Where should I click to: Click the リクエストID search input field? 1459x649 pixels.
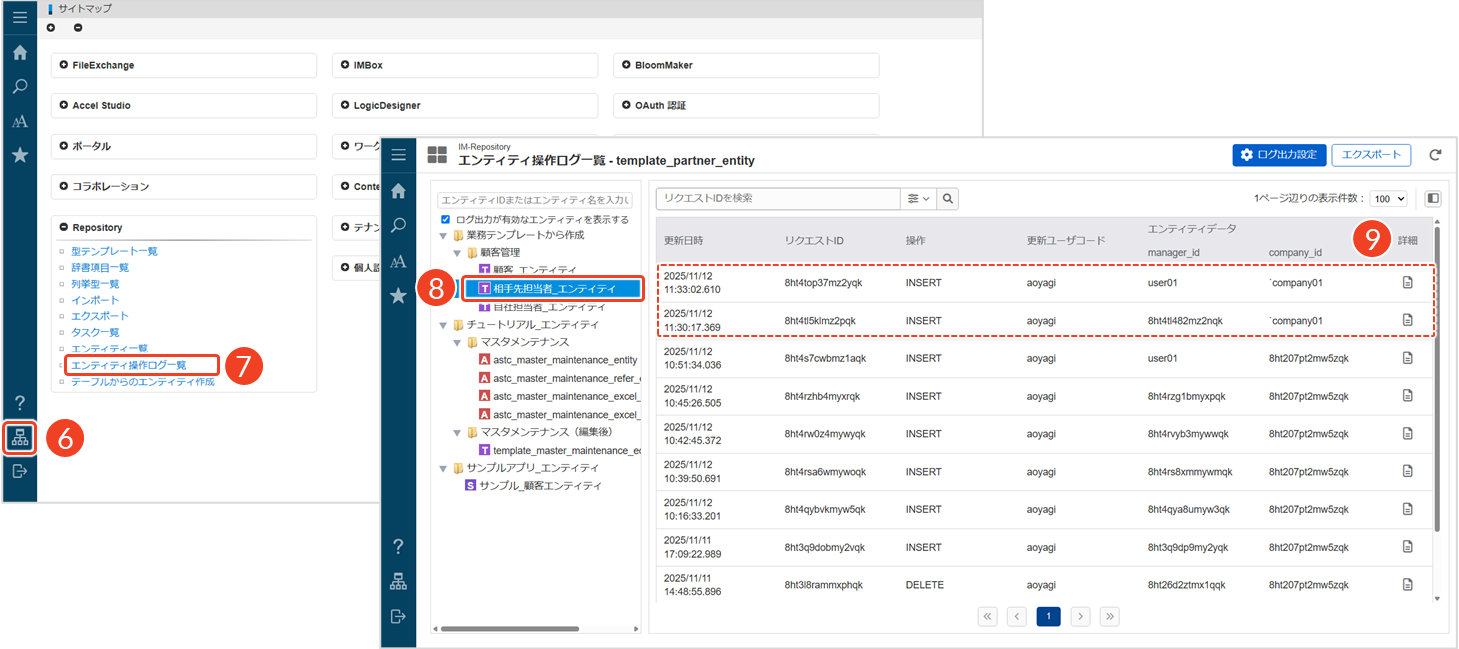pyautogui.click(x=777, y=199)
